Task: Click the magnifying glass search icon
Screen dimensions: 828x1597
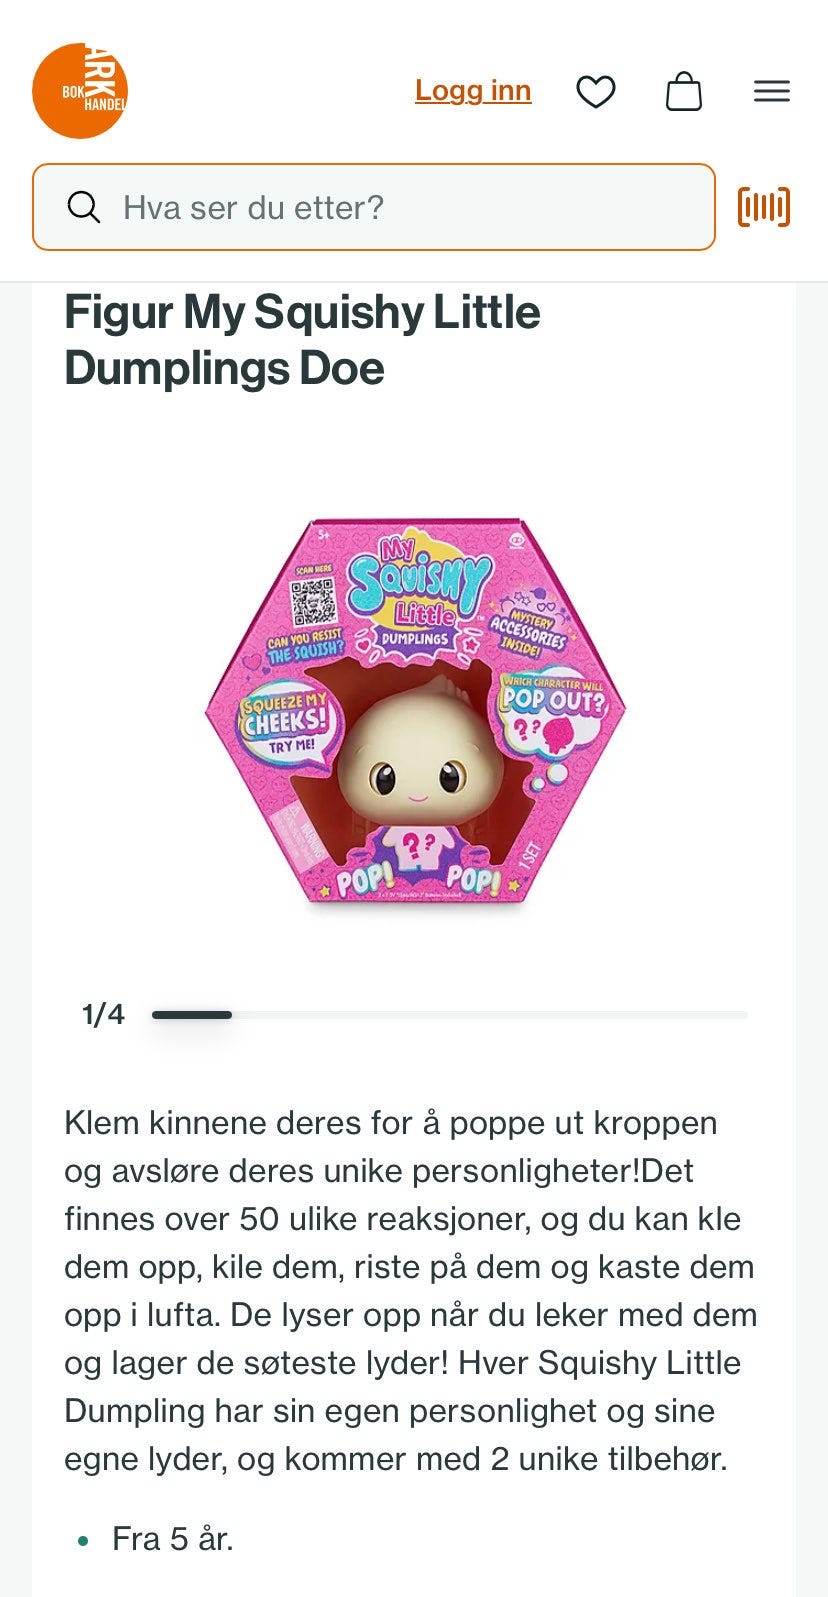Action: point(84,207)
